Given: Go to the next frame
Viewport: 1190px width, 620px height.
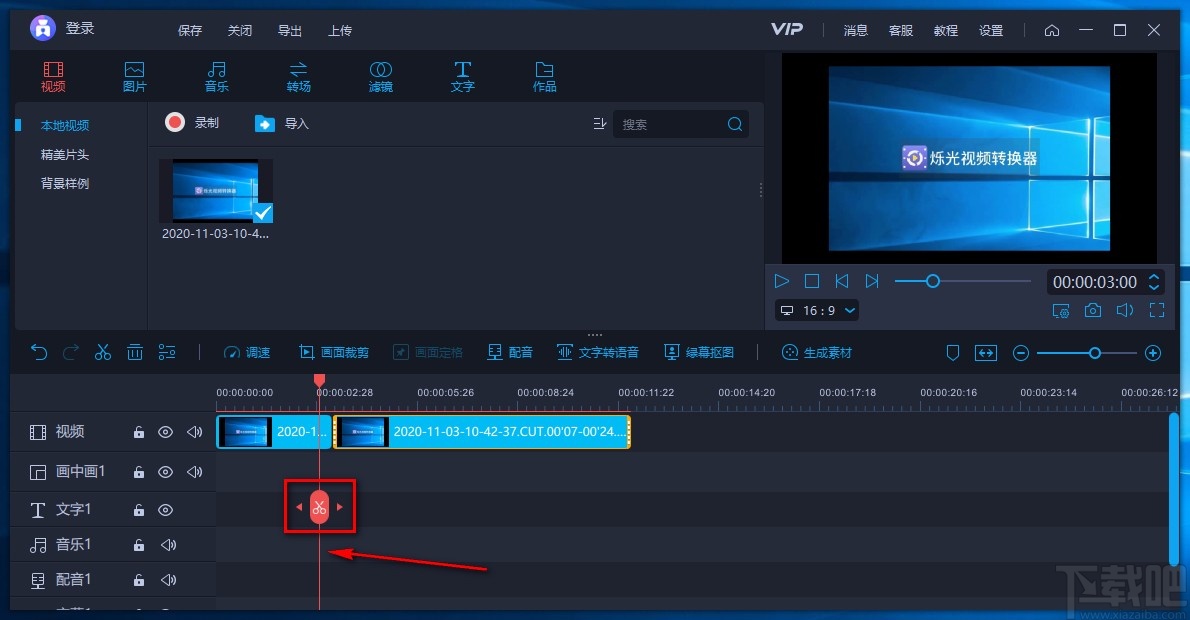Looking at the screenshot, I should (872, 282).
